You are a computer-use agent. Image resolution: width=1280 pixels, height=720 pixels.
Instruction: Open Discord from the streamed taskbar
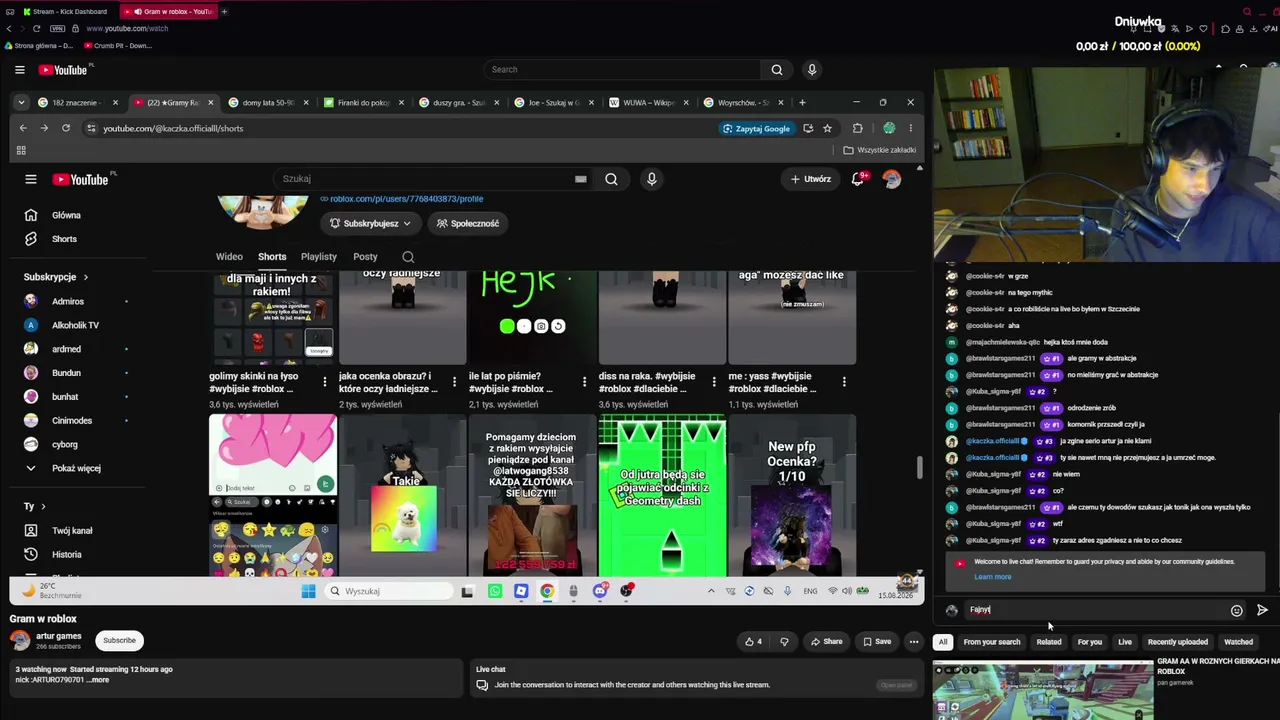point(599,591)
